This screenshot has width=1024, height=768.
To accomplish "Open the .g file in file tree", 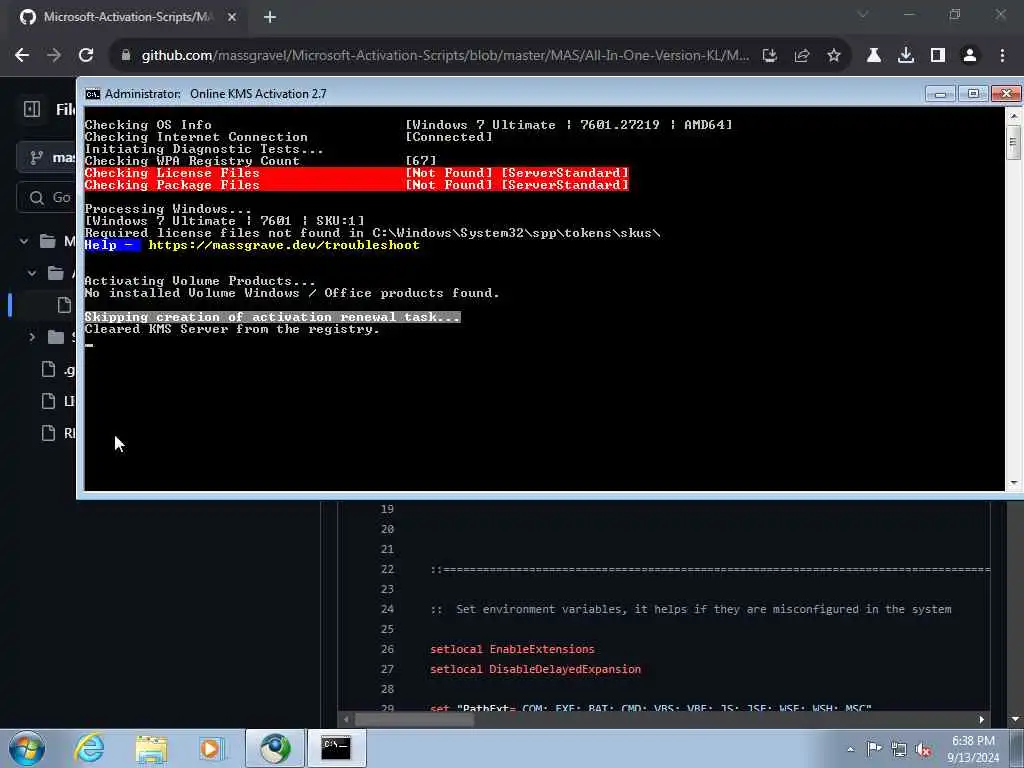I will click(x=57, y=370).
